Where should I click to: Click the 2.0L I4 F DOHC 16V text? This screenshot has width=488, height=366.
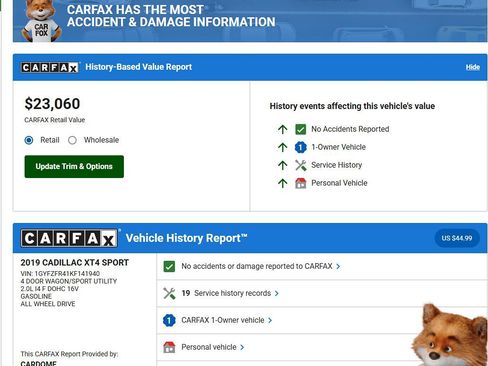(x=50, y=289)
